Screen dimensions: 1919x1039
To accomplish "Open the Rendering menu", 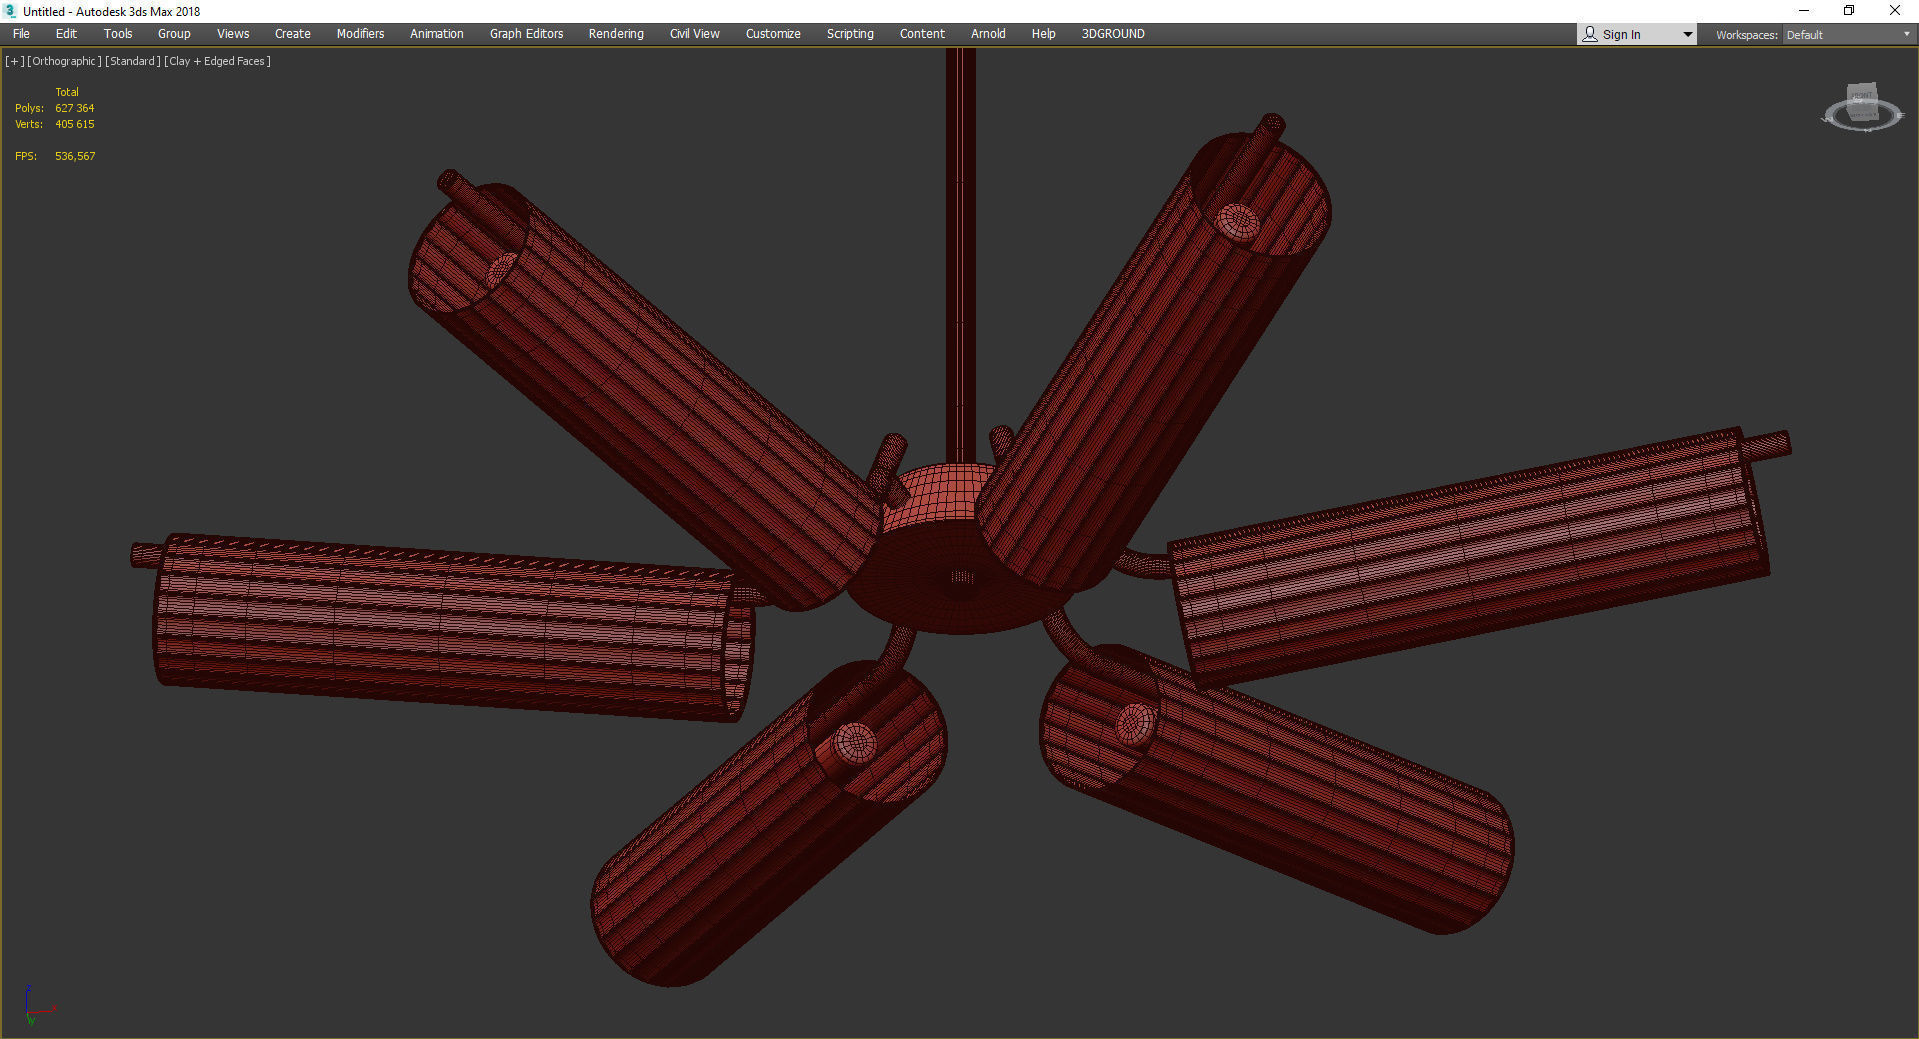I will tap(616, 34).
